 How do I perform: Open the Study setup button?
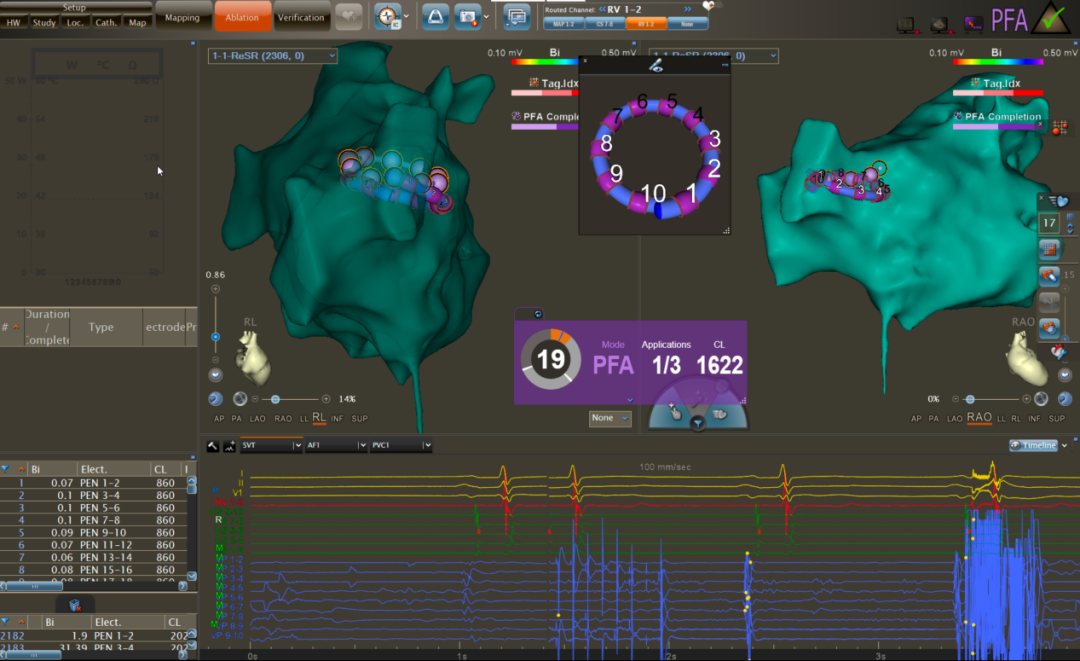(44, 22)
